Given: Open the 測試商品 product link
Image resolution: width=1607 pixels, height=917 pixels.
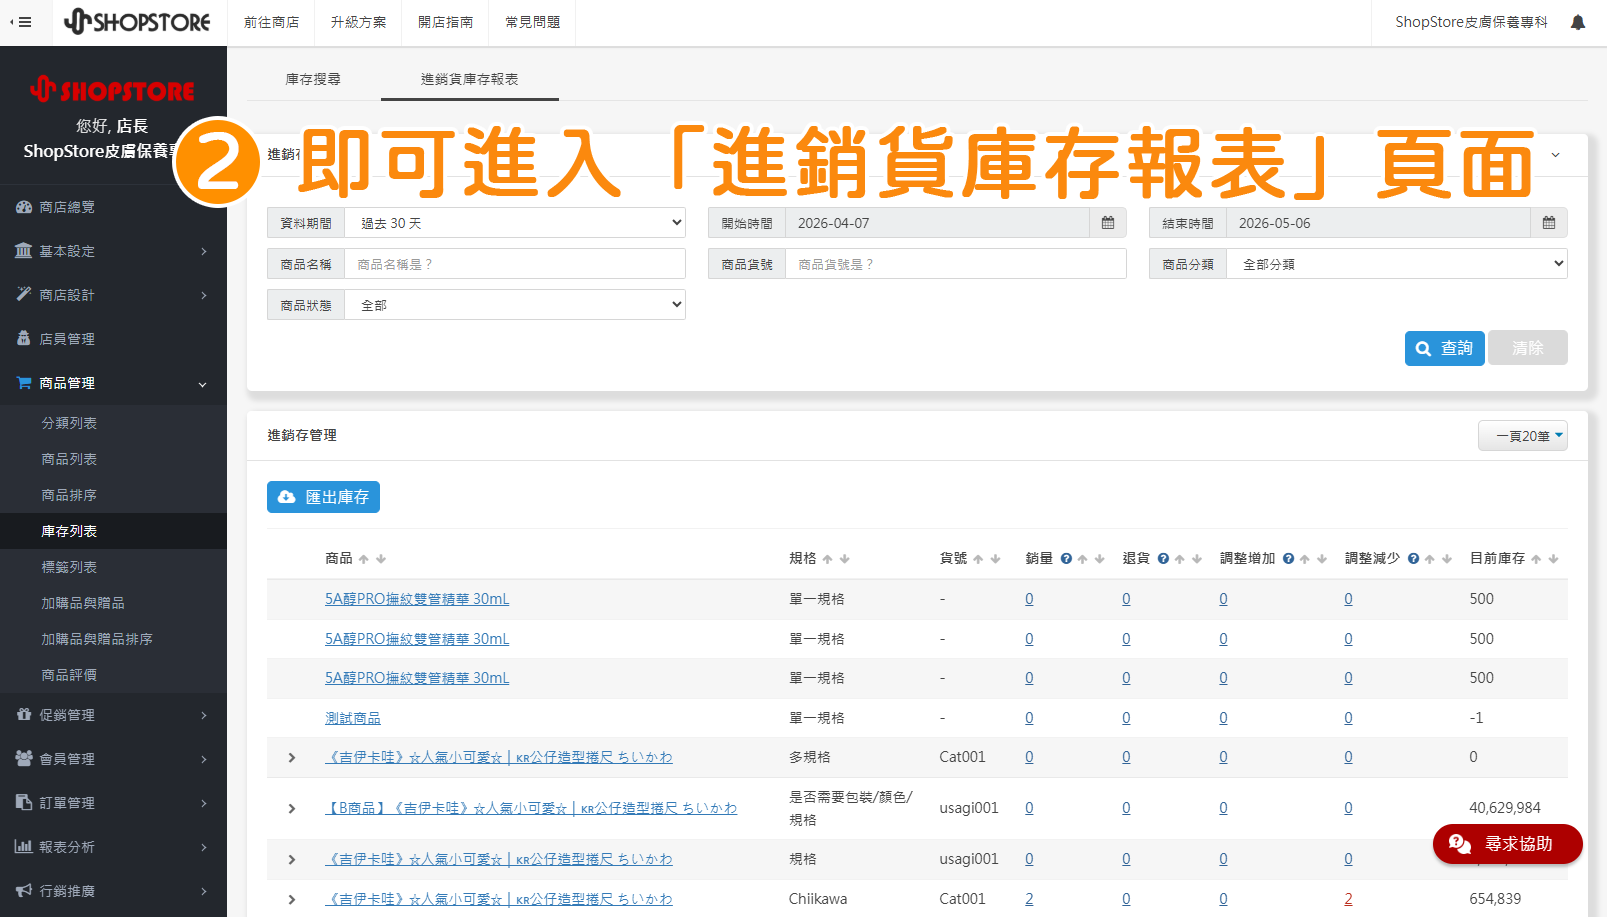Looking at the screenshot, I should point(353,718).
